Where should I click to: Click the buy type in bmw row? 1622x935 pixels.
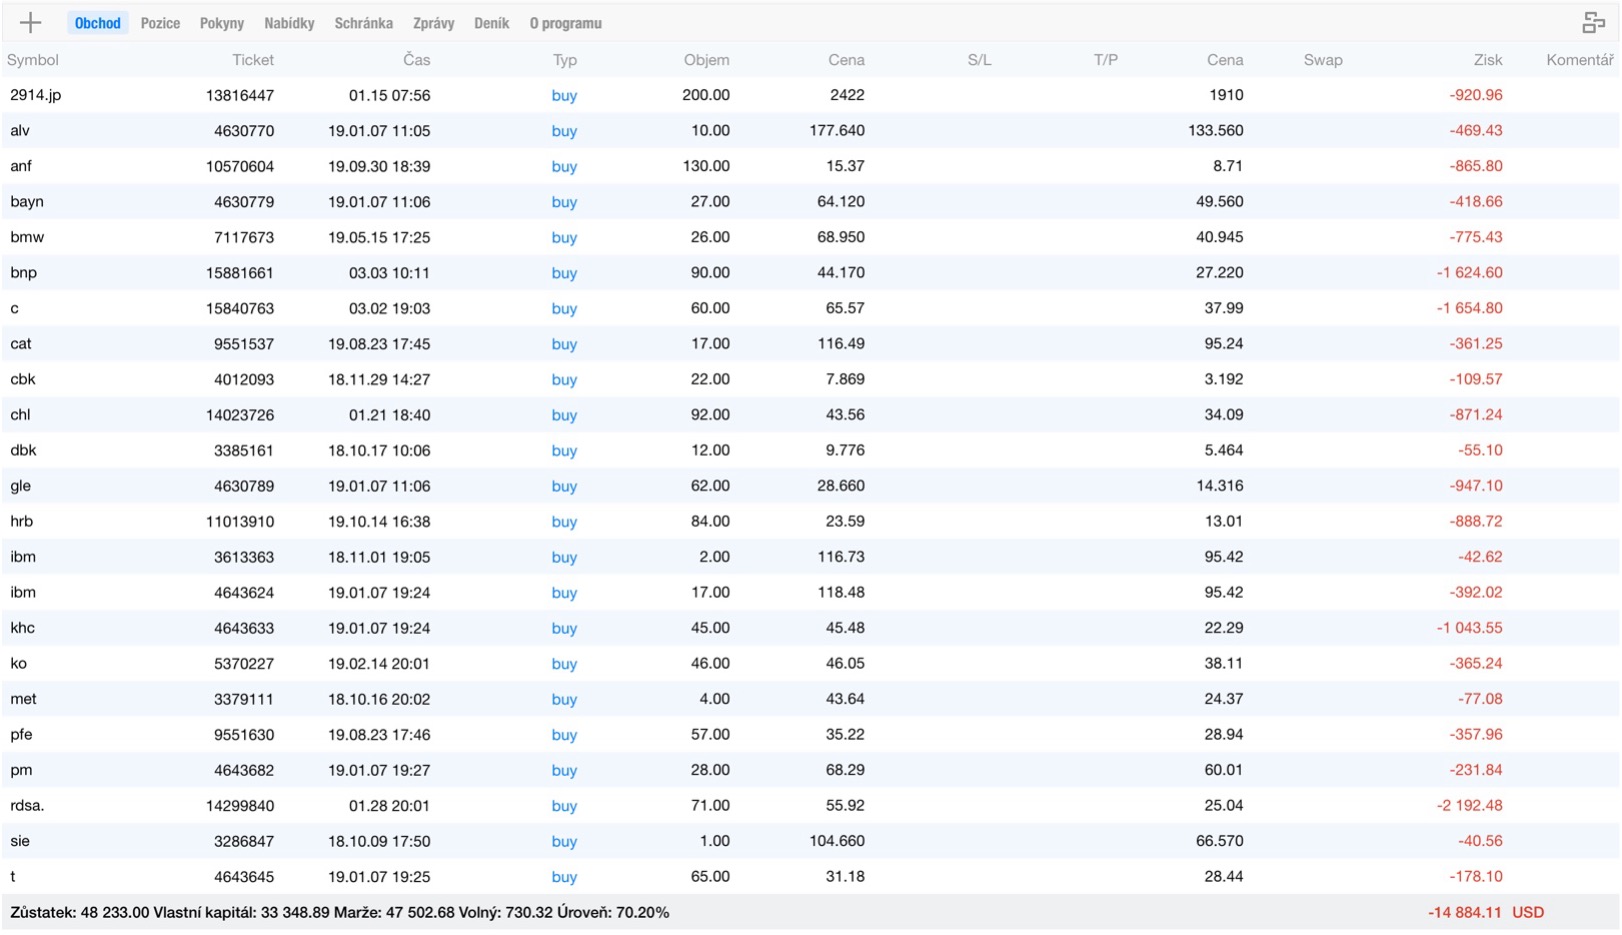point(564,238)
